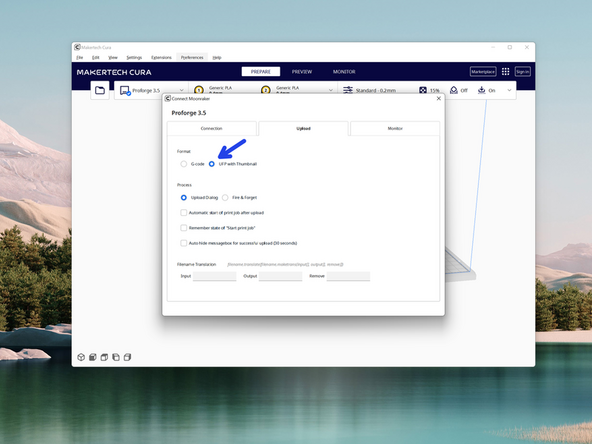Open the Edit menu
Screen dimensions: 592x444
tap(96, 57)
